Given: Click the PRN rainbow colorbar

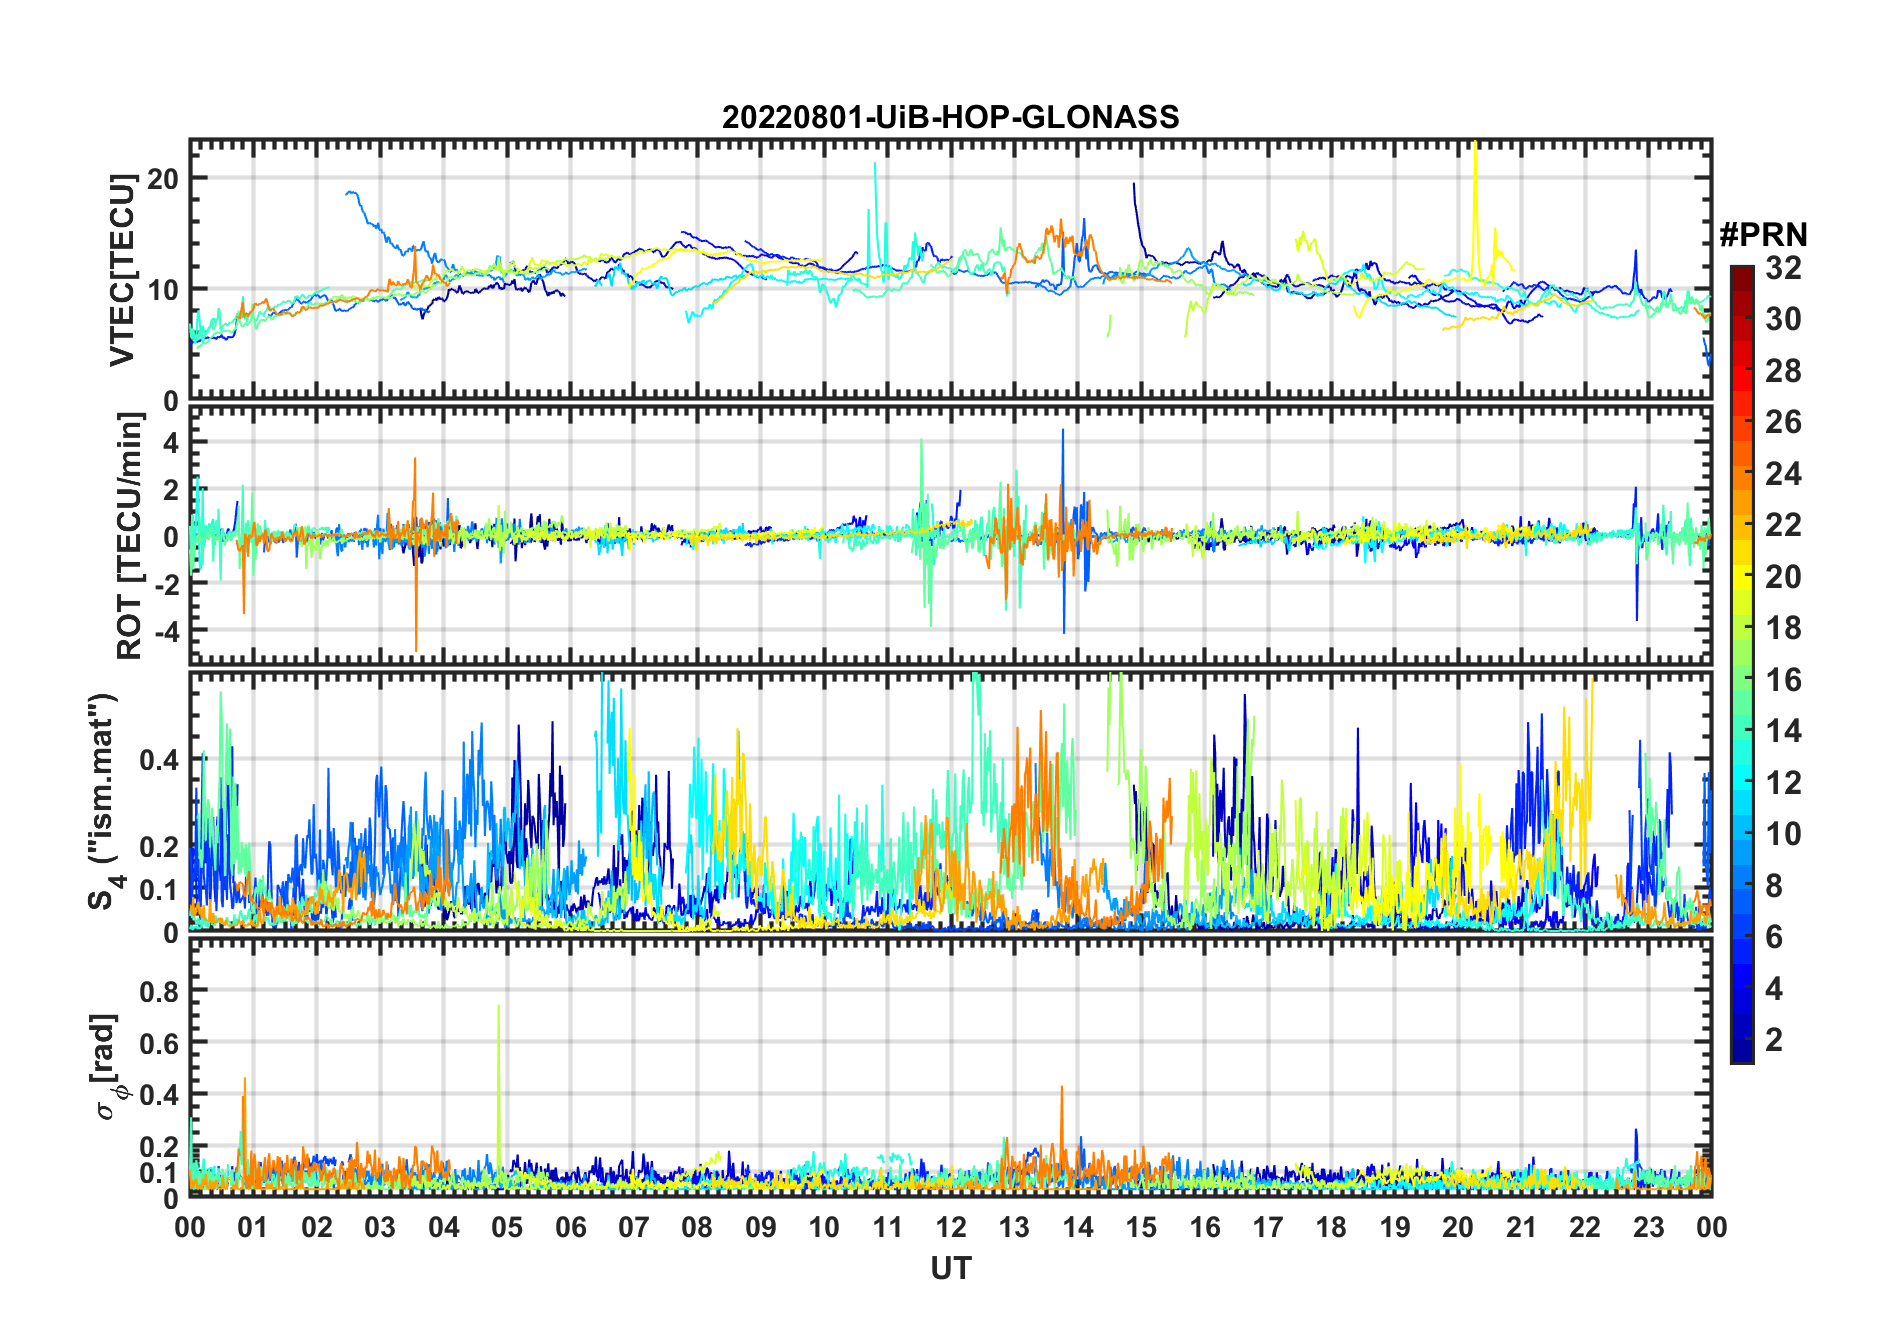Looking at the screenshot, I should coord(1742,664).
